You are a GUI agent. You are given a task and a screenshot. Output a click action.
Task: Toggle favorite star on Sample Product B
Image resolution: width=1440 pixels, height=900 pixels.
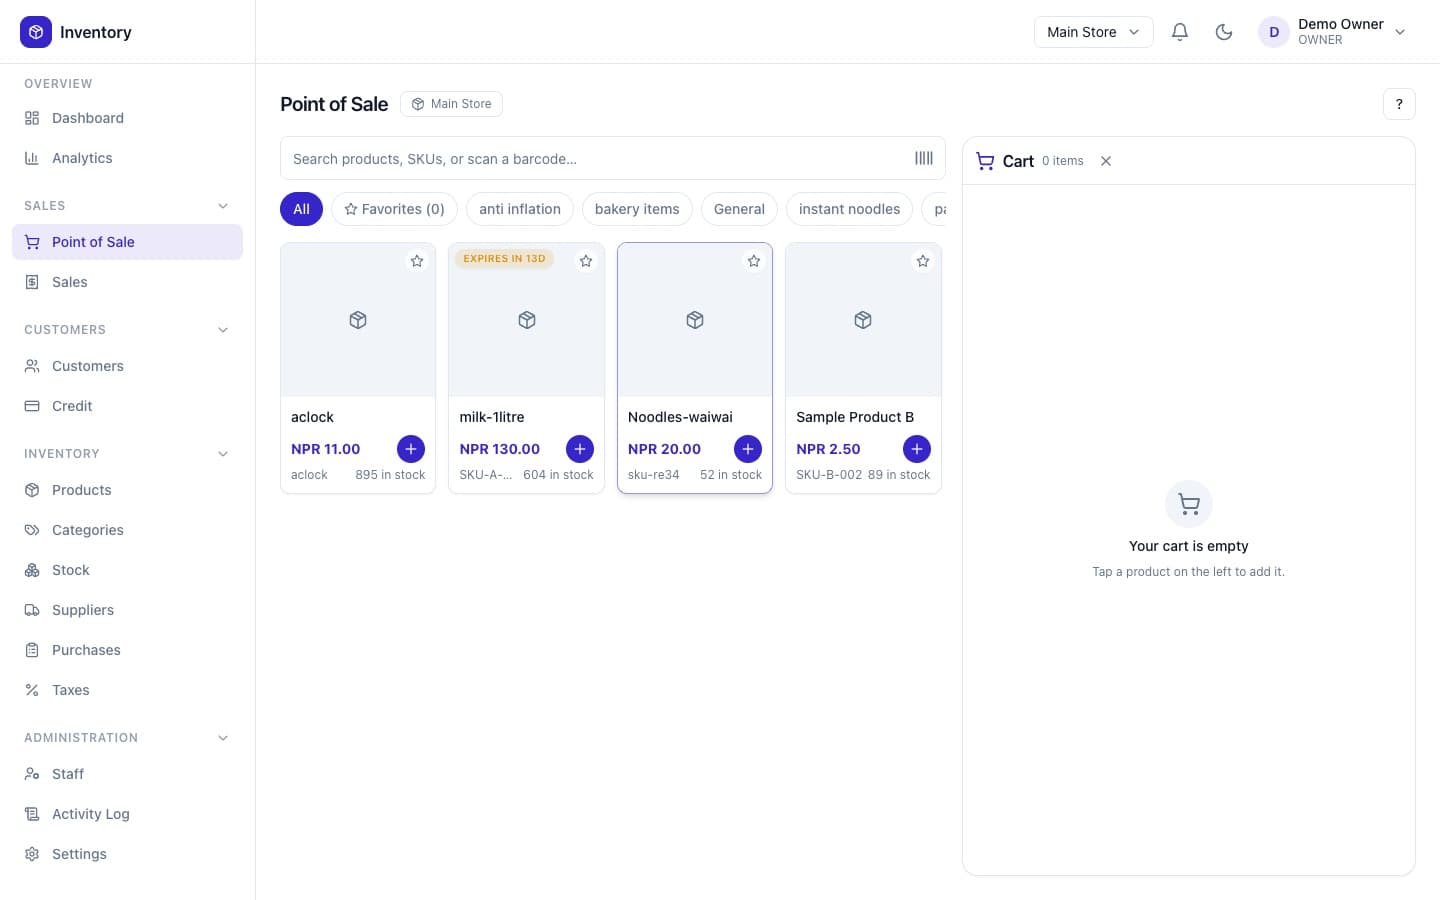coord(923,261)
